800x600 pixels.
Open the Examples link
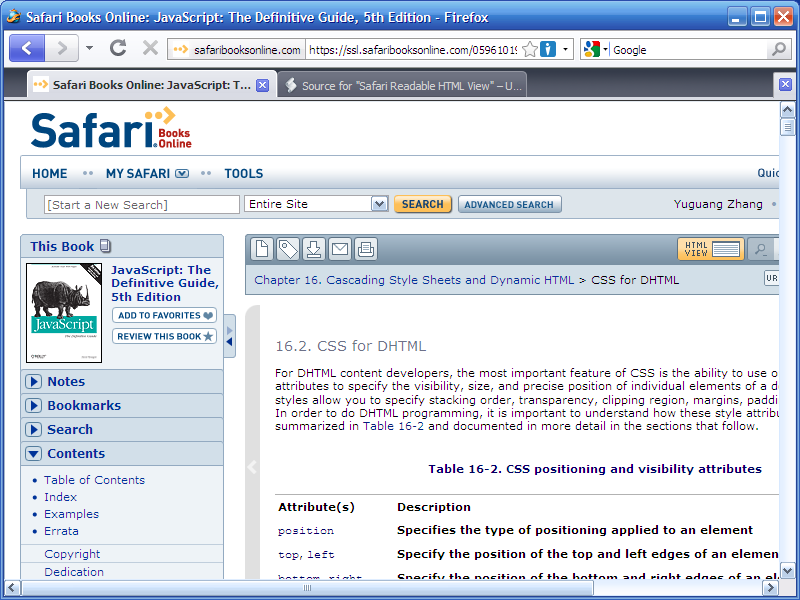coord(71,514)
